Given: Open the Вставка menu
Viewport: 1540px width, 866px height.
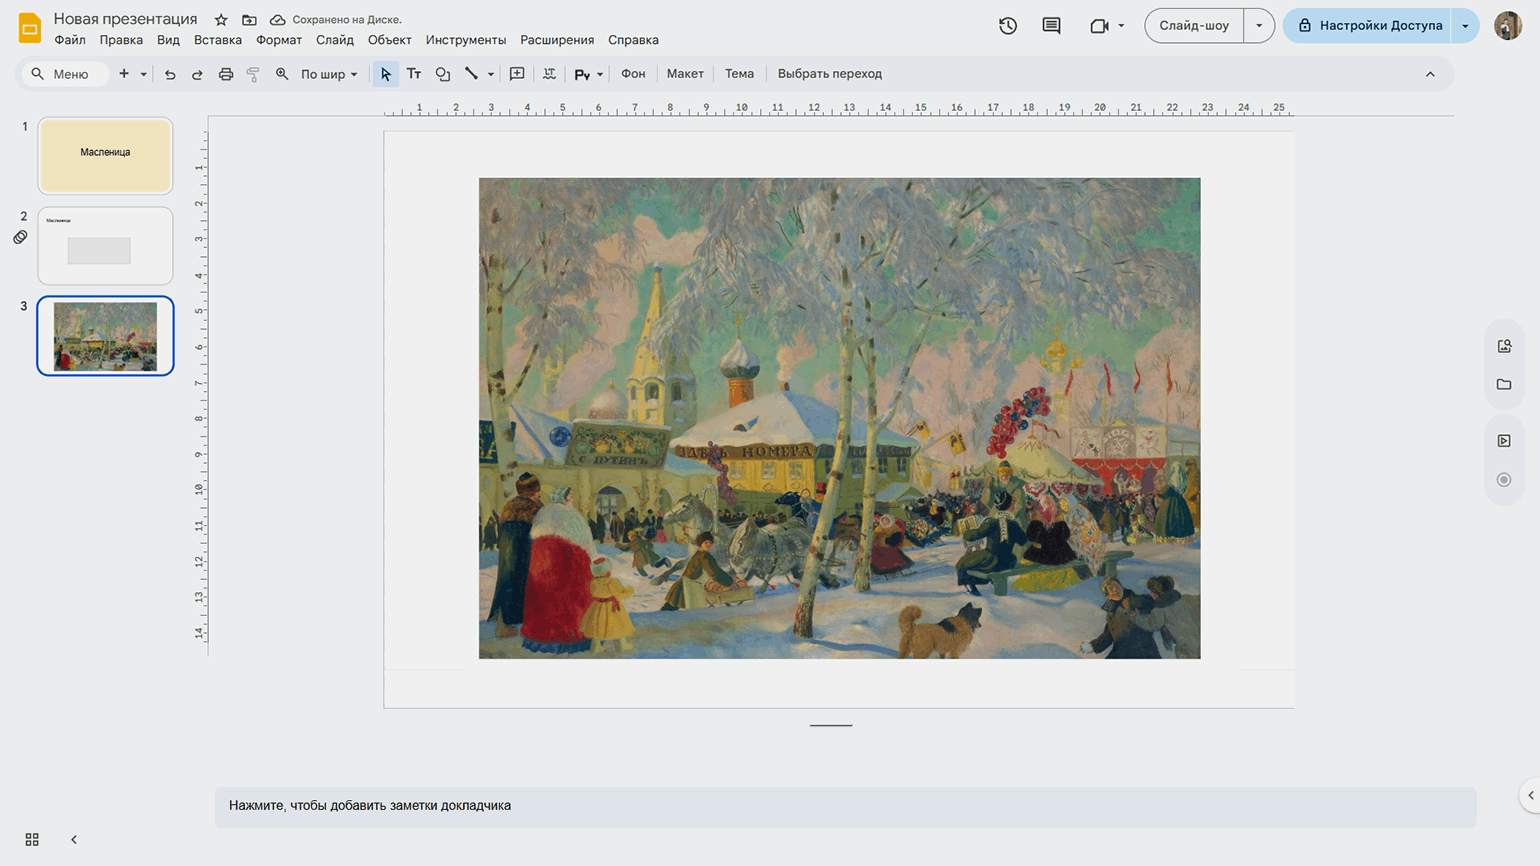Looking at the screenshot, I should point(217,40).
